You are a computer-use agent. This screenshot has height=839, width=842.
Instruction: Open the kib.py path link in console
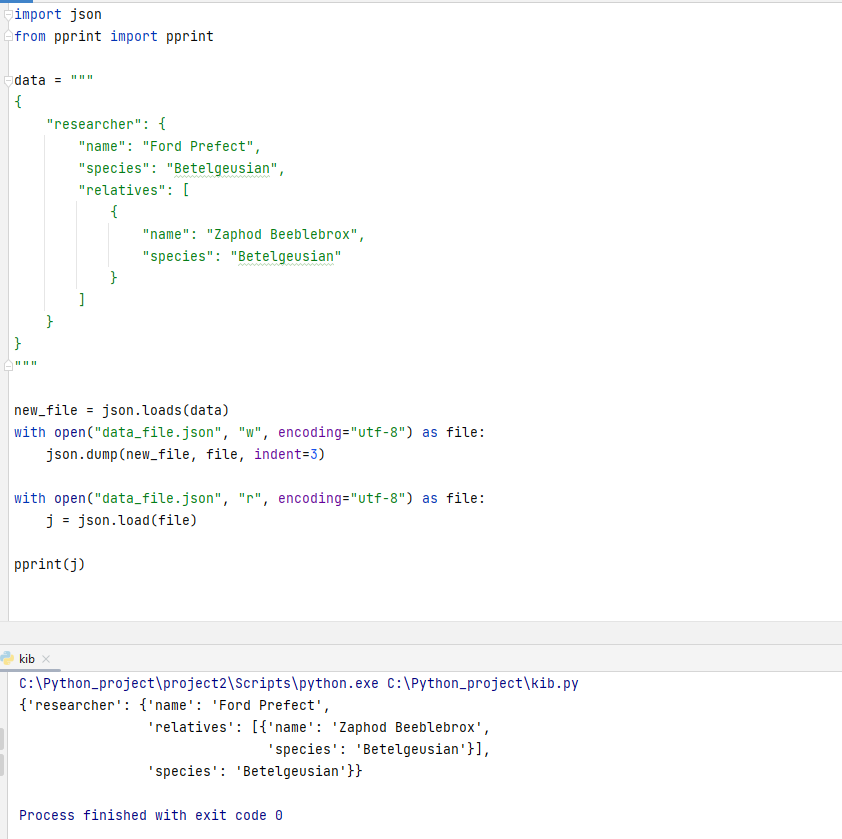tap(483, 683)
